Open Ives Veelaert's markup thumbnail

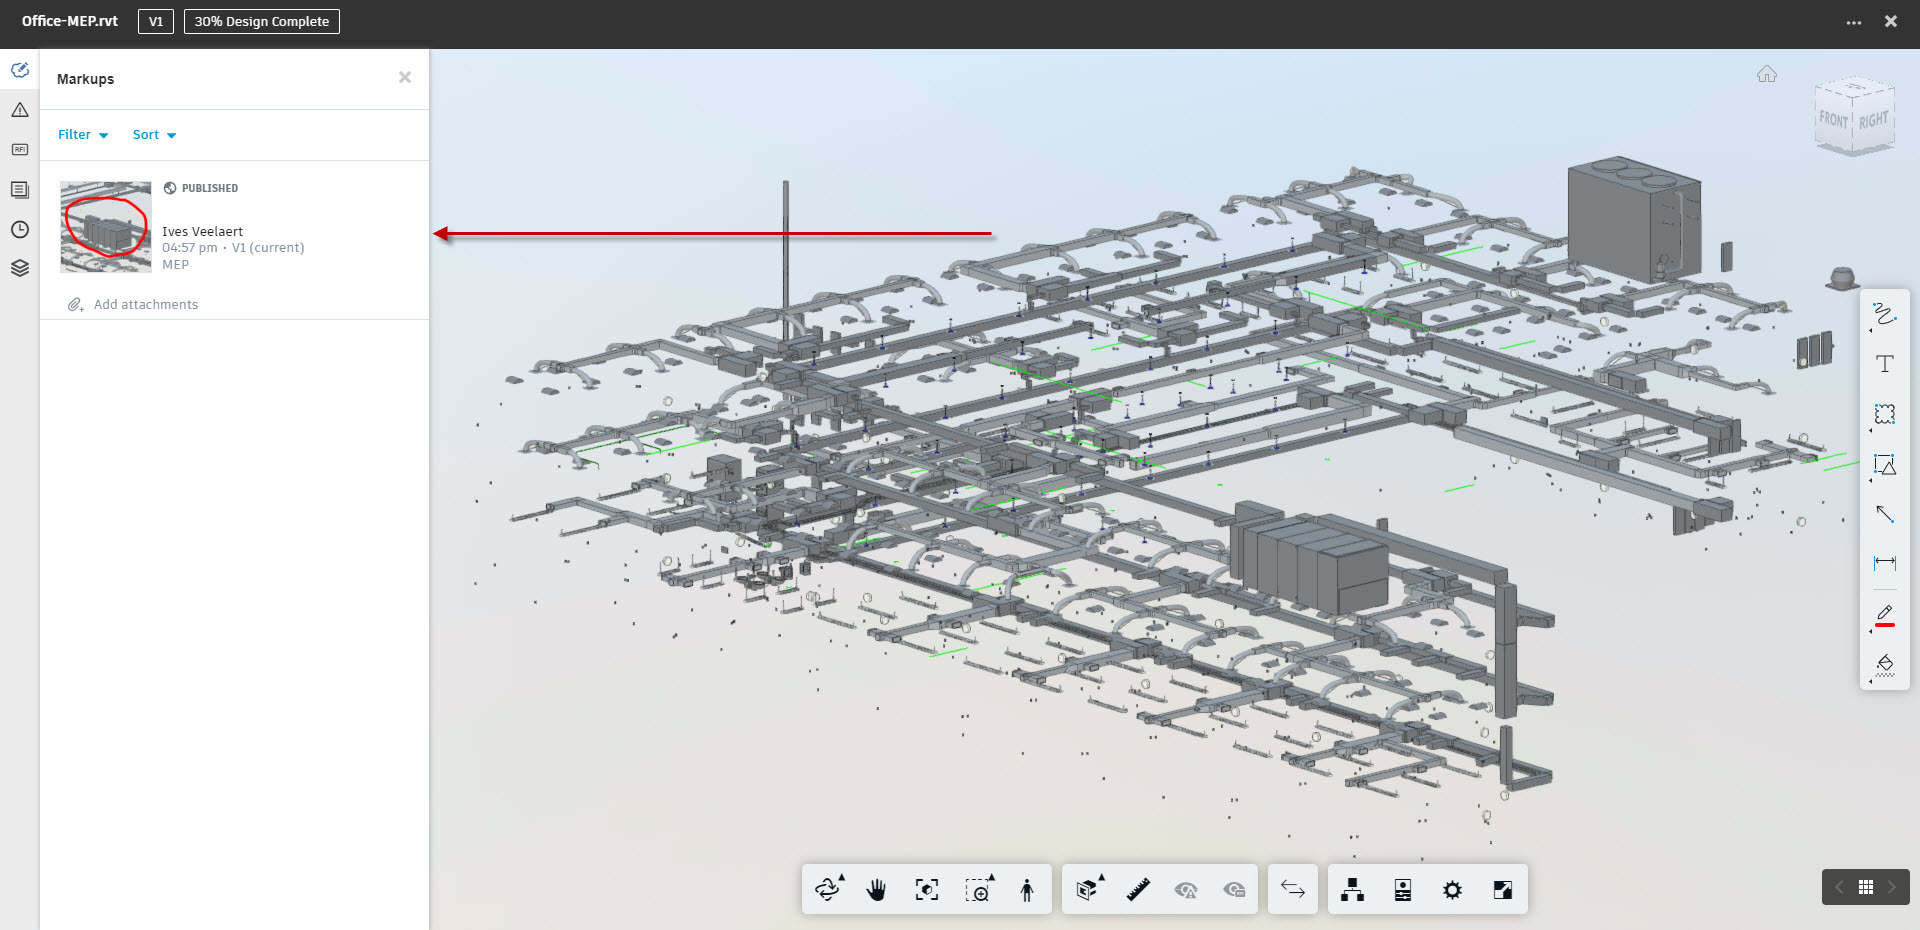coord(105,227)
